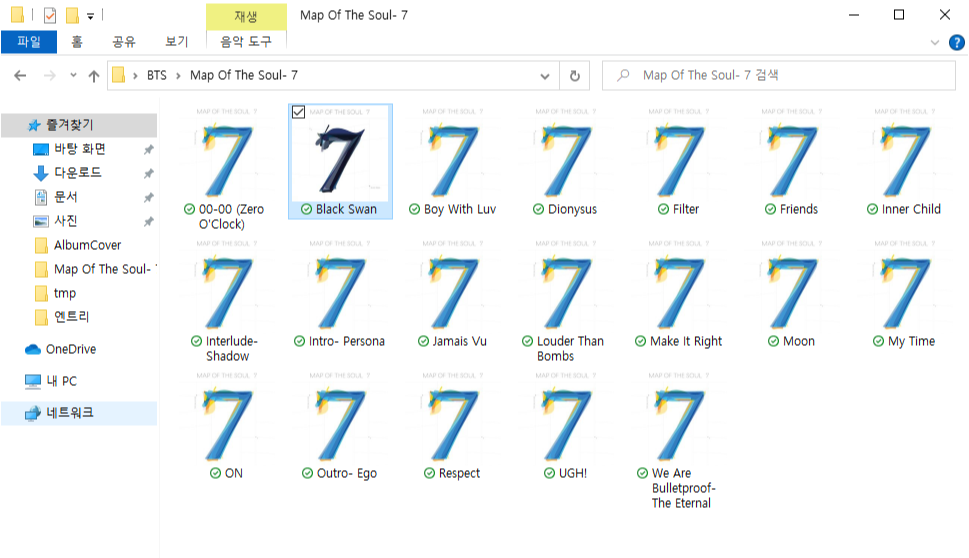
Task: Open recent locations dropdown arrow
Action: tap(73, 75)
